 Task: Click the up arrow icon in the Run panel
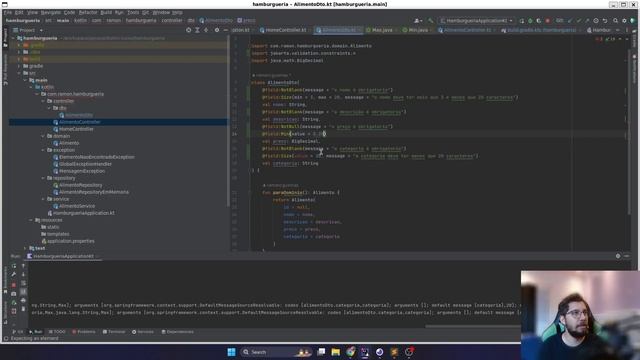pyautogui.click(x=23, y=266)
